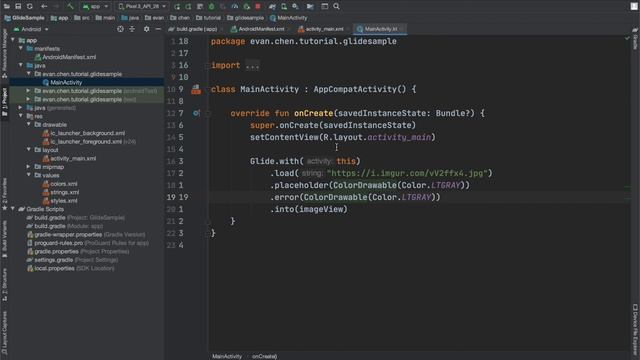The image size is (640, 360).
Task: Click the Scroll from Source target icon in the Project panel
Action: (120, 29)
